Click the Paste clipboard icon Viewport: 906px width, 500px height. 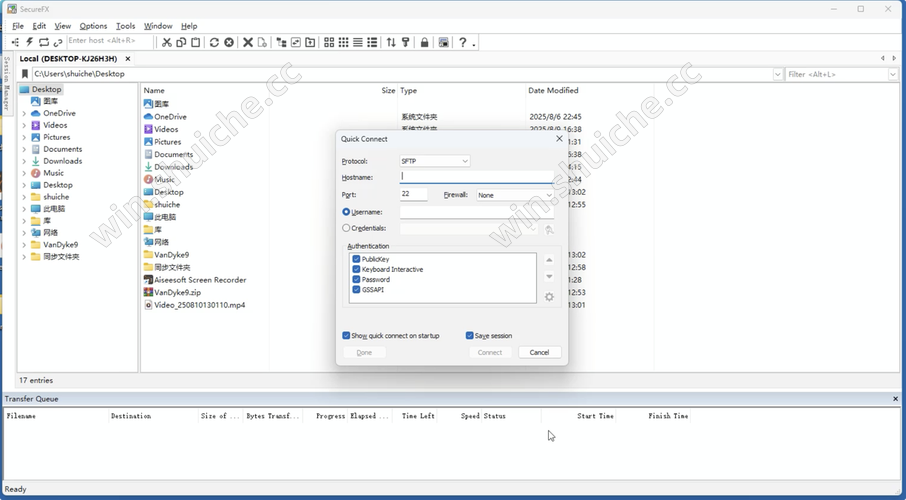click(195, 42)
